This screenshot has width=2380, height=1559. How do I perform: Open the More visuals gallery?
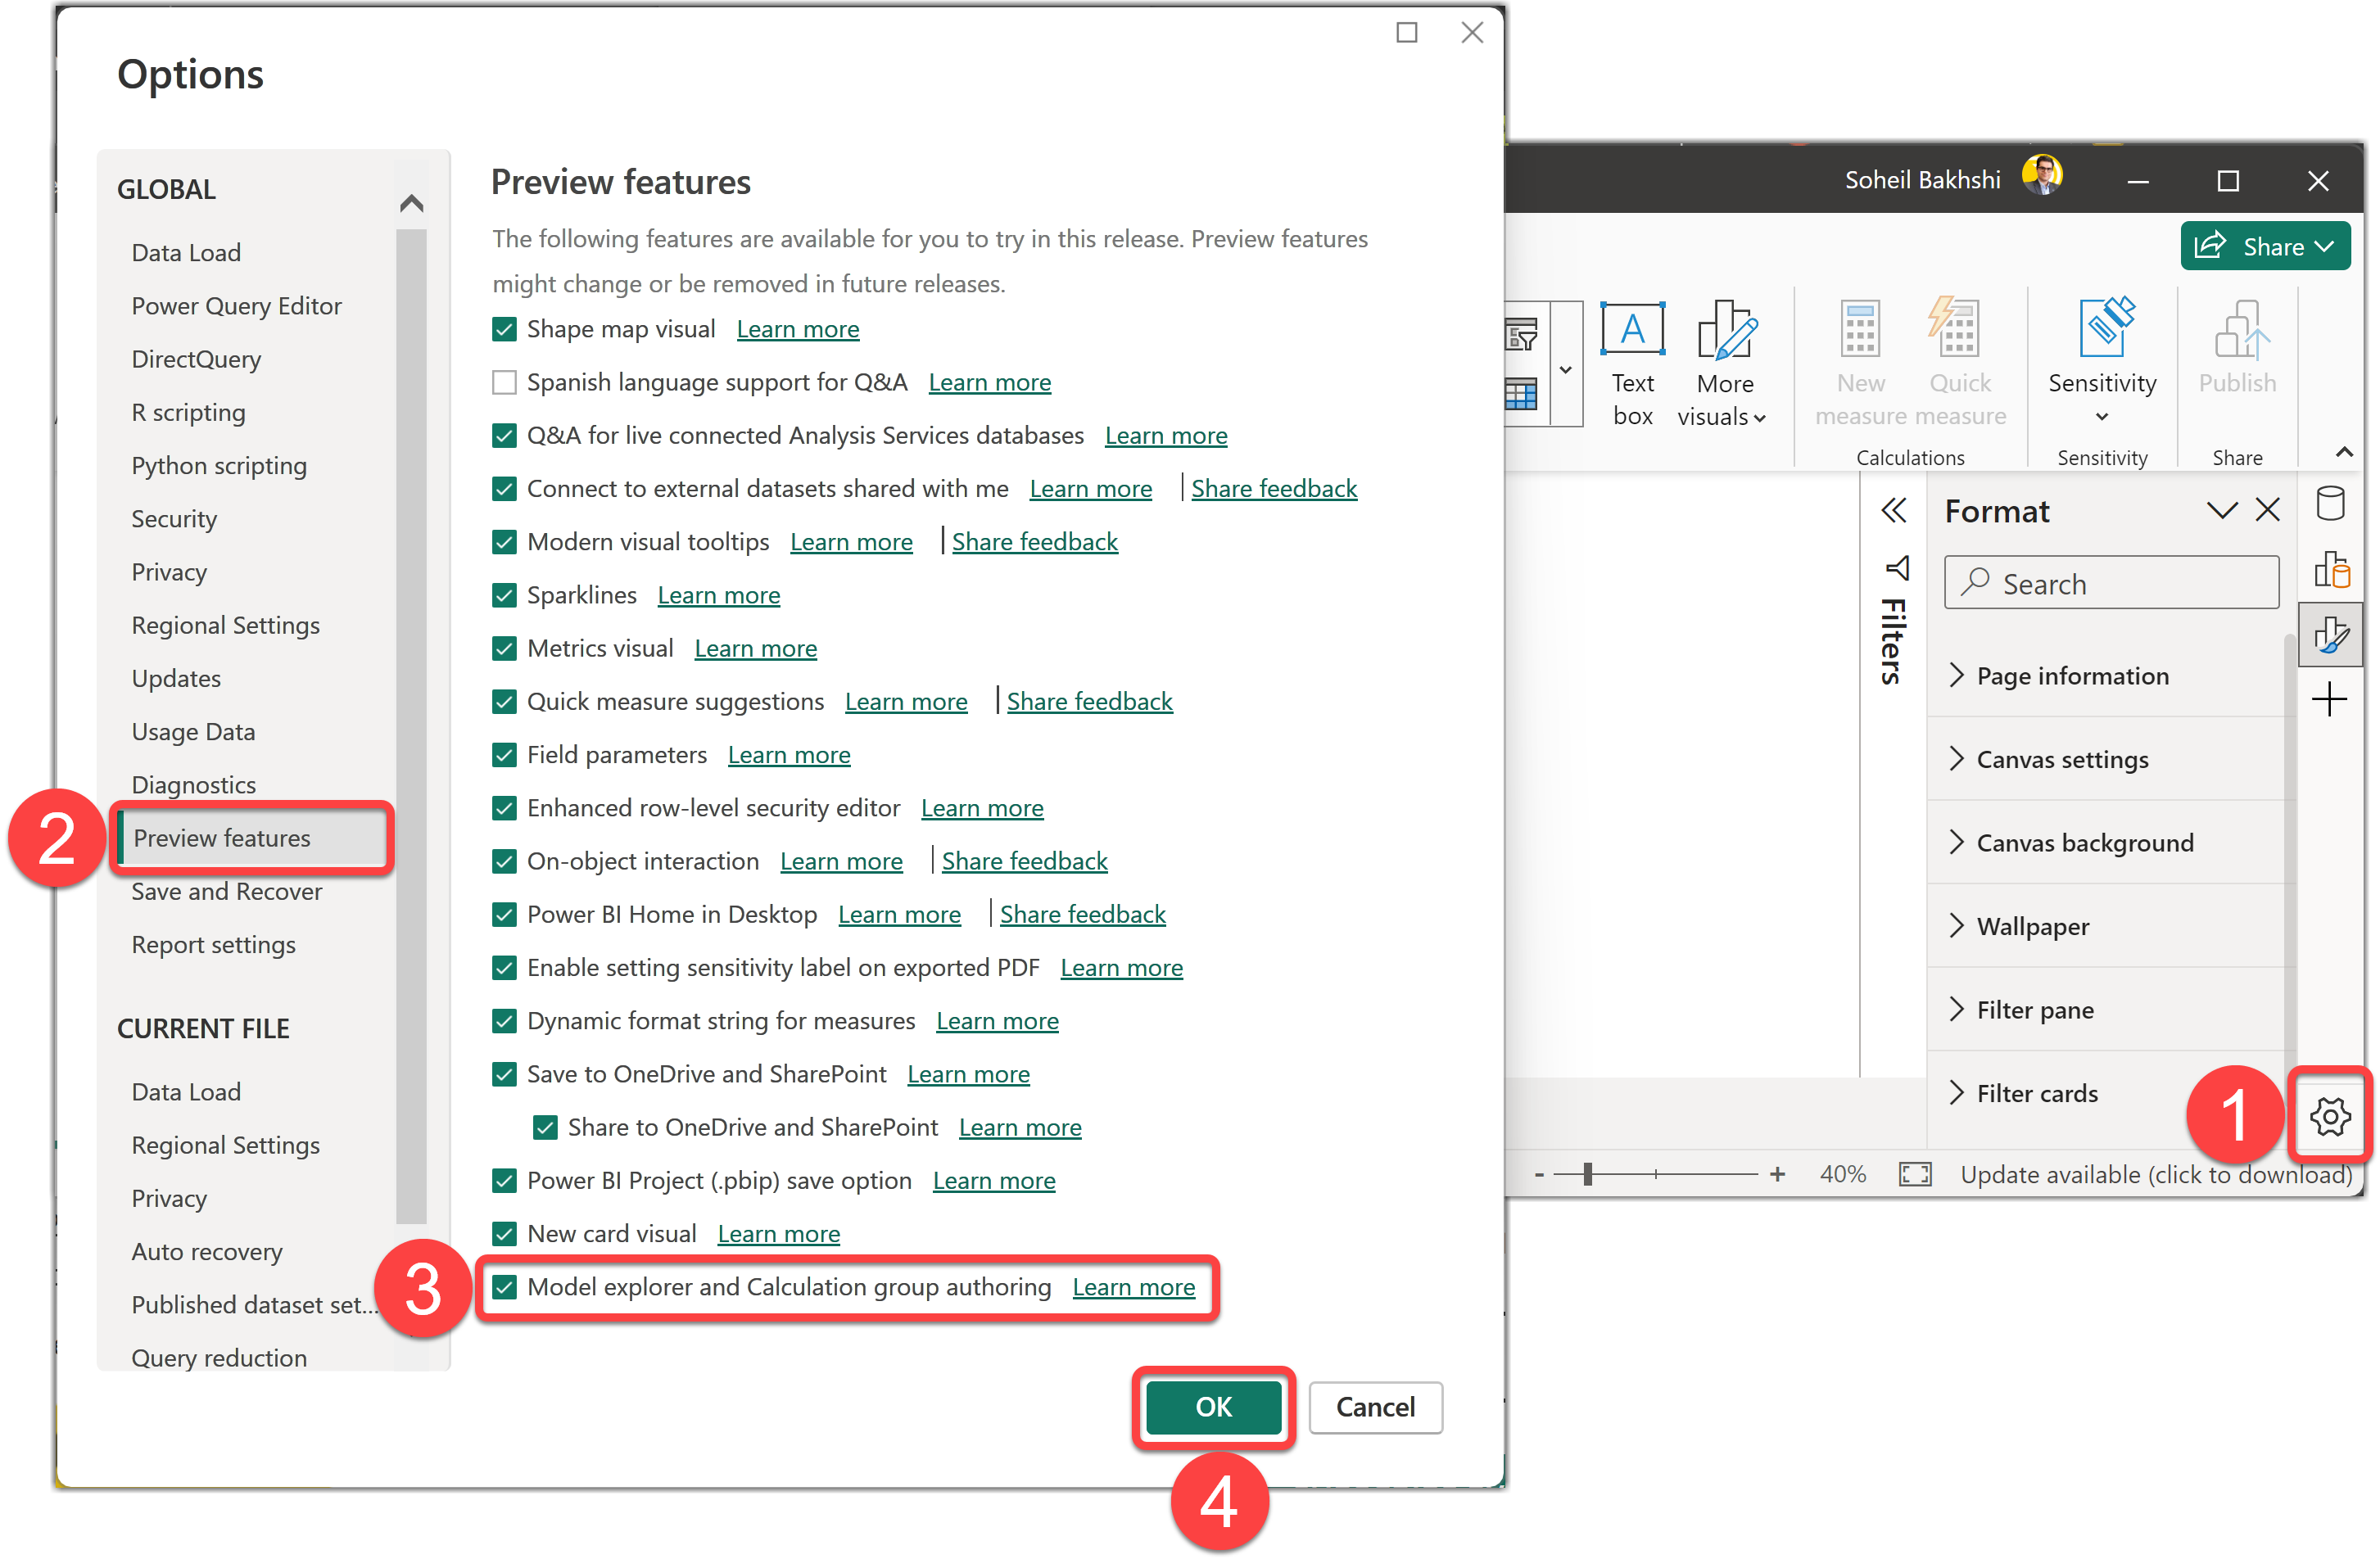click(1723, 363)
